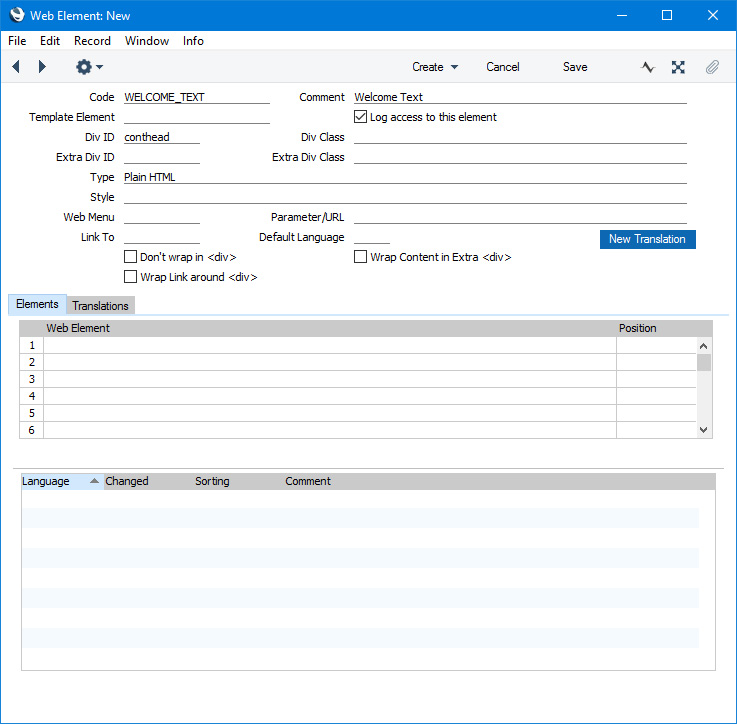Screen dimensions: 737x724
Task: Close the Web Element window
Action: pos(713,15)
